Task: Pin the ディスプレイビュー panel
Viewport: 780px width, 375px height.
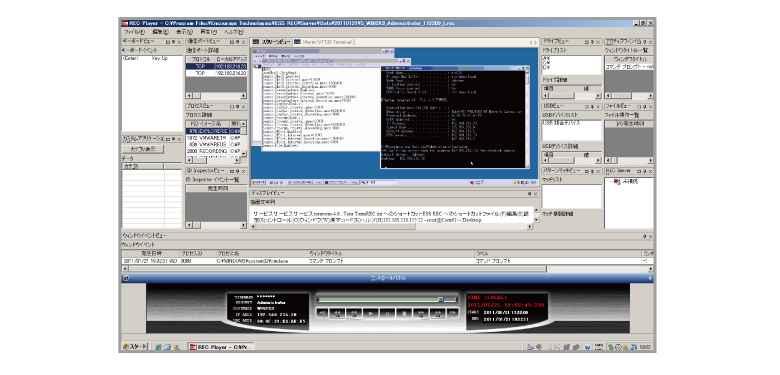Action: coord(529,193)
